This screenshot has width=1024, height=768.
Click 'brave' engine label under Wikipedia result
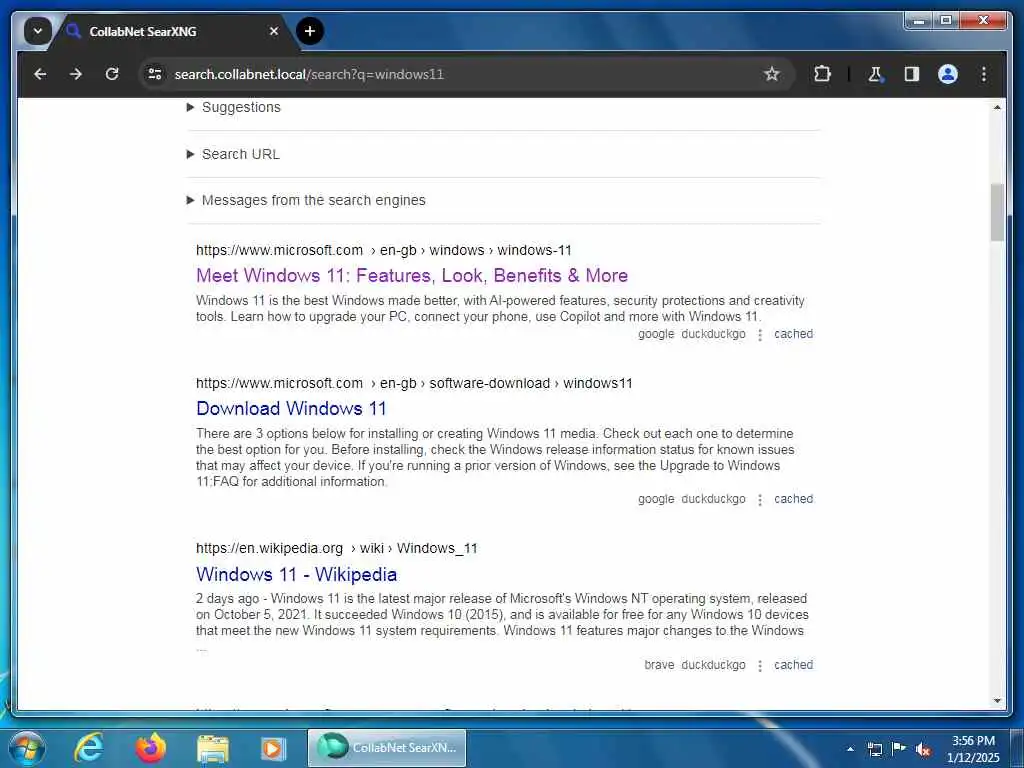point(659,665)
